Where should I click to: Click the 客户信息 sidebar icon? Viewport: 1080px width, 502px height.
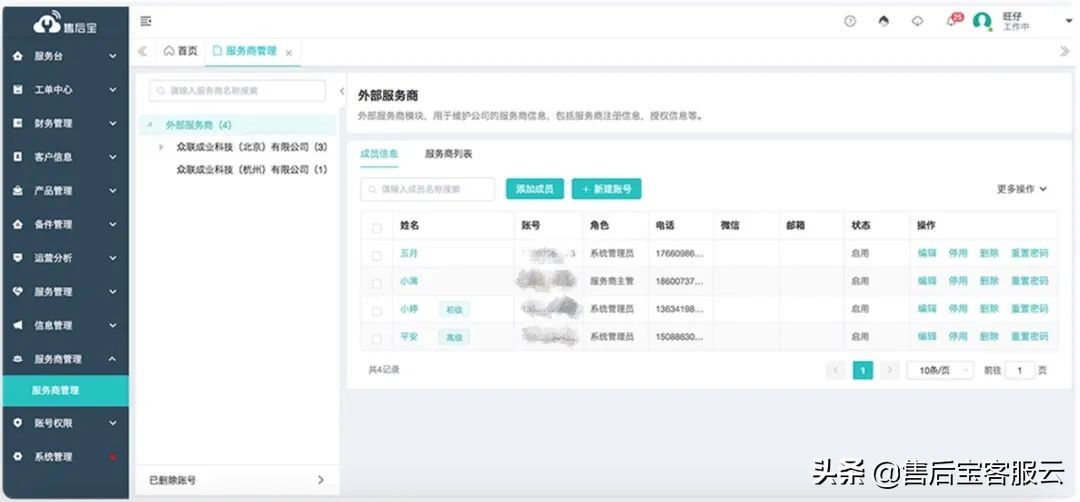click(x=18, y=157)
